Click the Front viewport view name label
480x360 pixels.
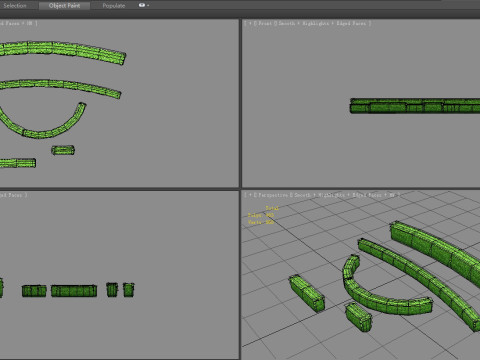click(265, 23)
